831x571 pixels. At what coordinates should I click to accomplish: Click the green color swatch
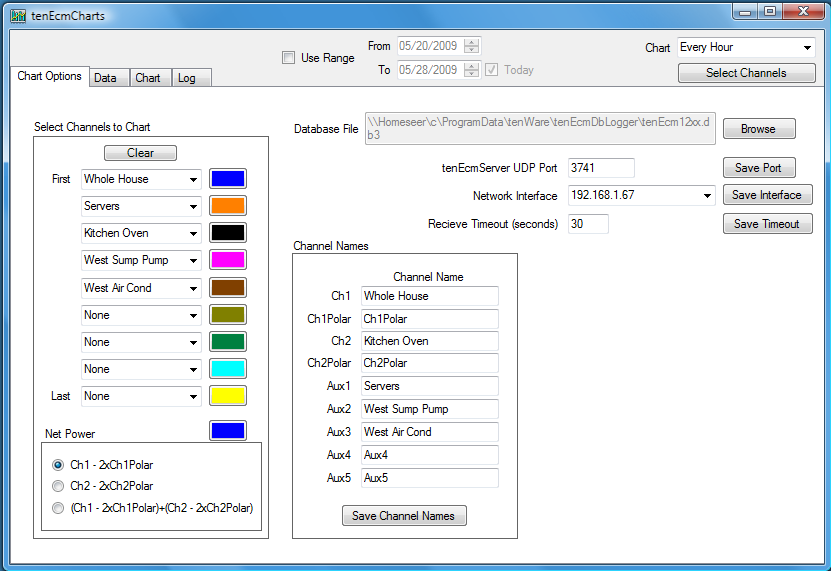[x=228, y=342]
